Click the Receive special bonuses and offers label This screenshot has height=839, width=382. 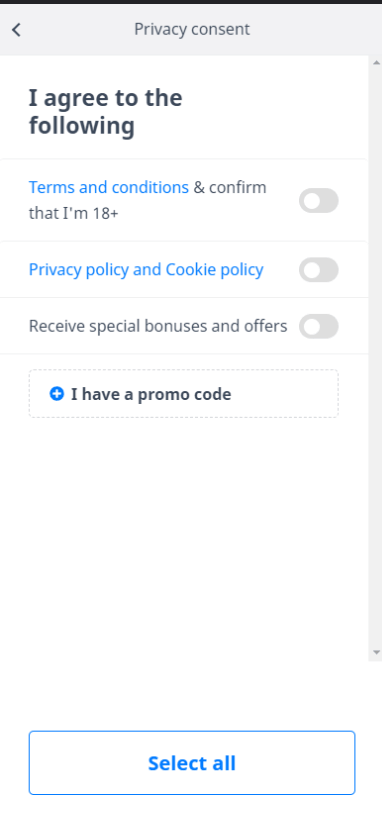click(x=158, y=326)
